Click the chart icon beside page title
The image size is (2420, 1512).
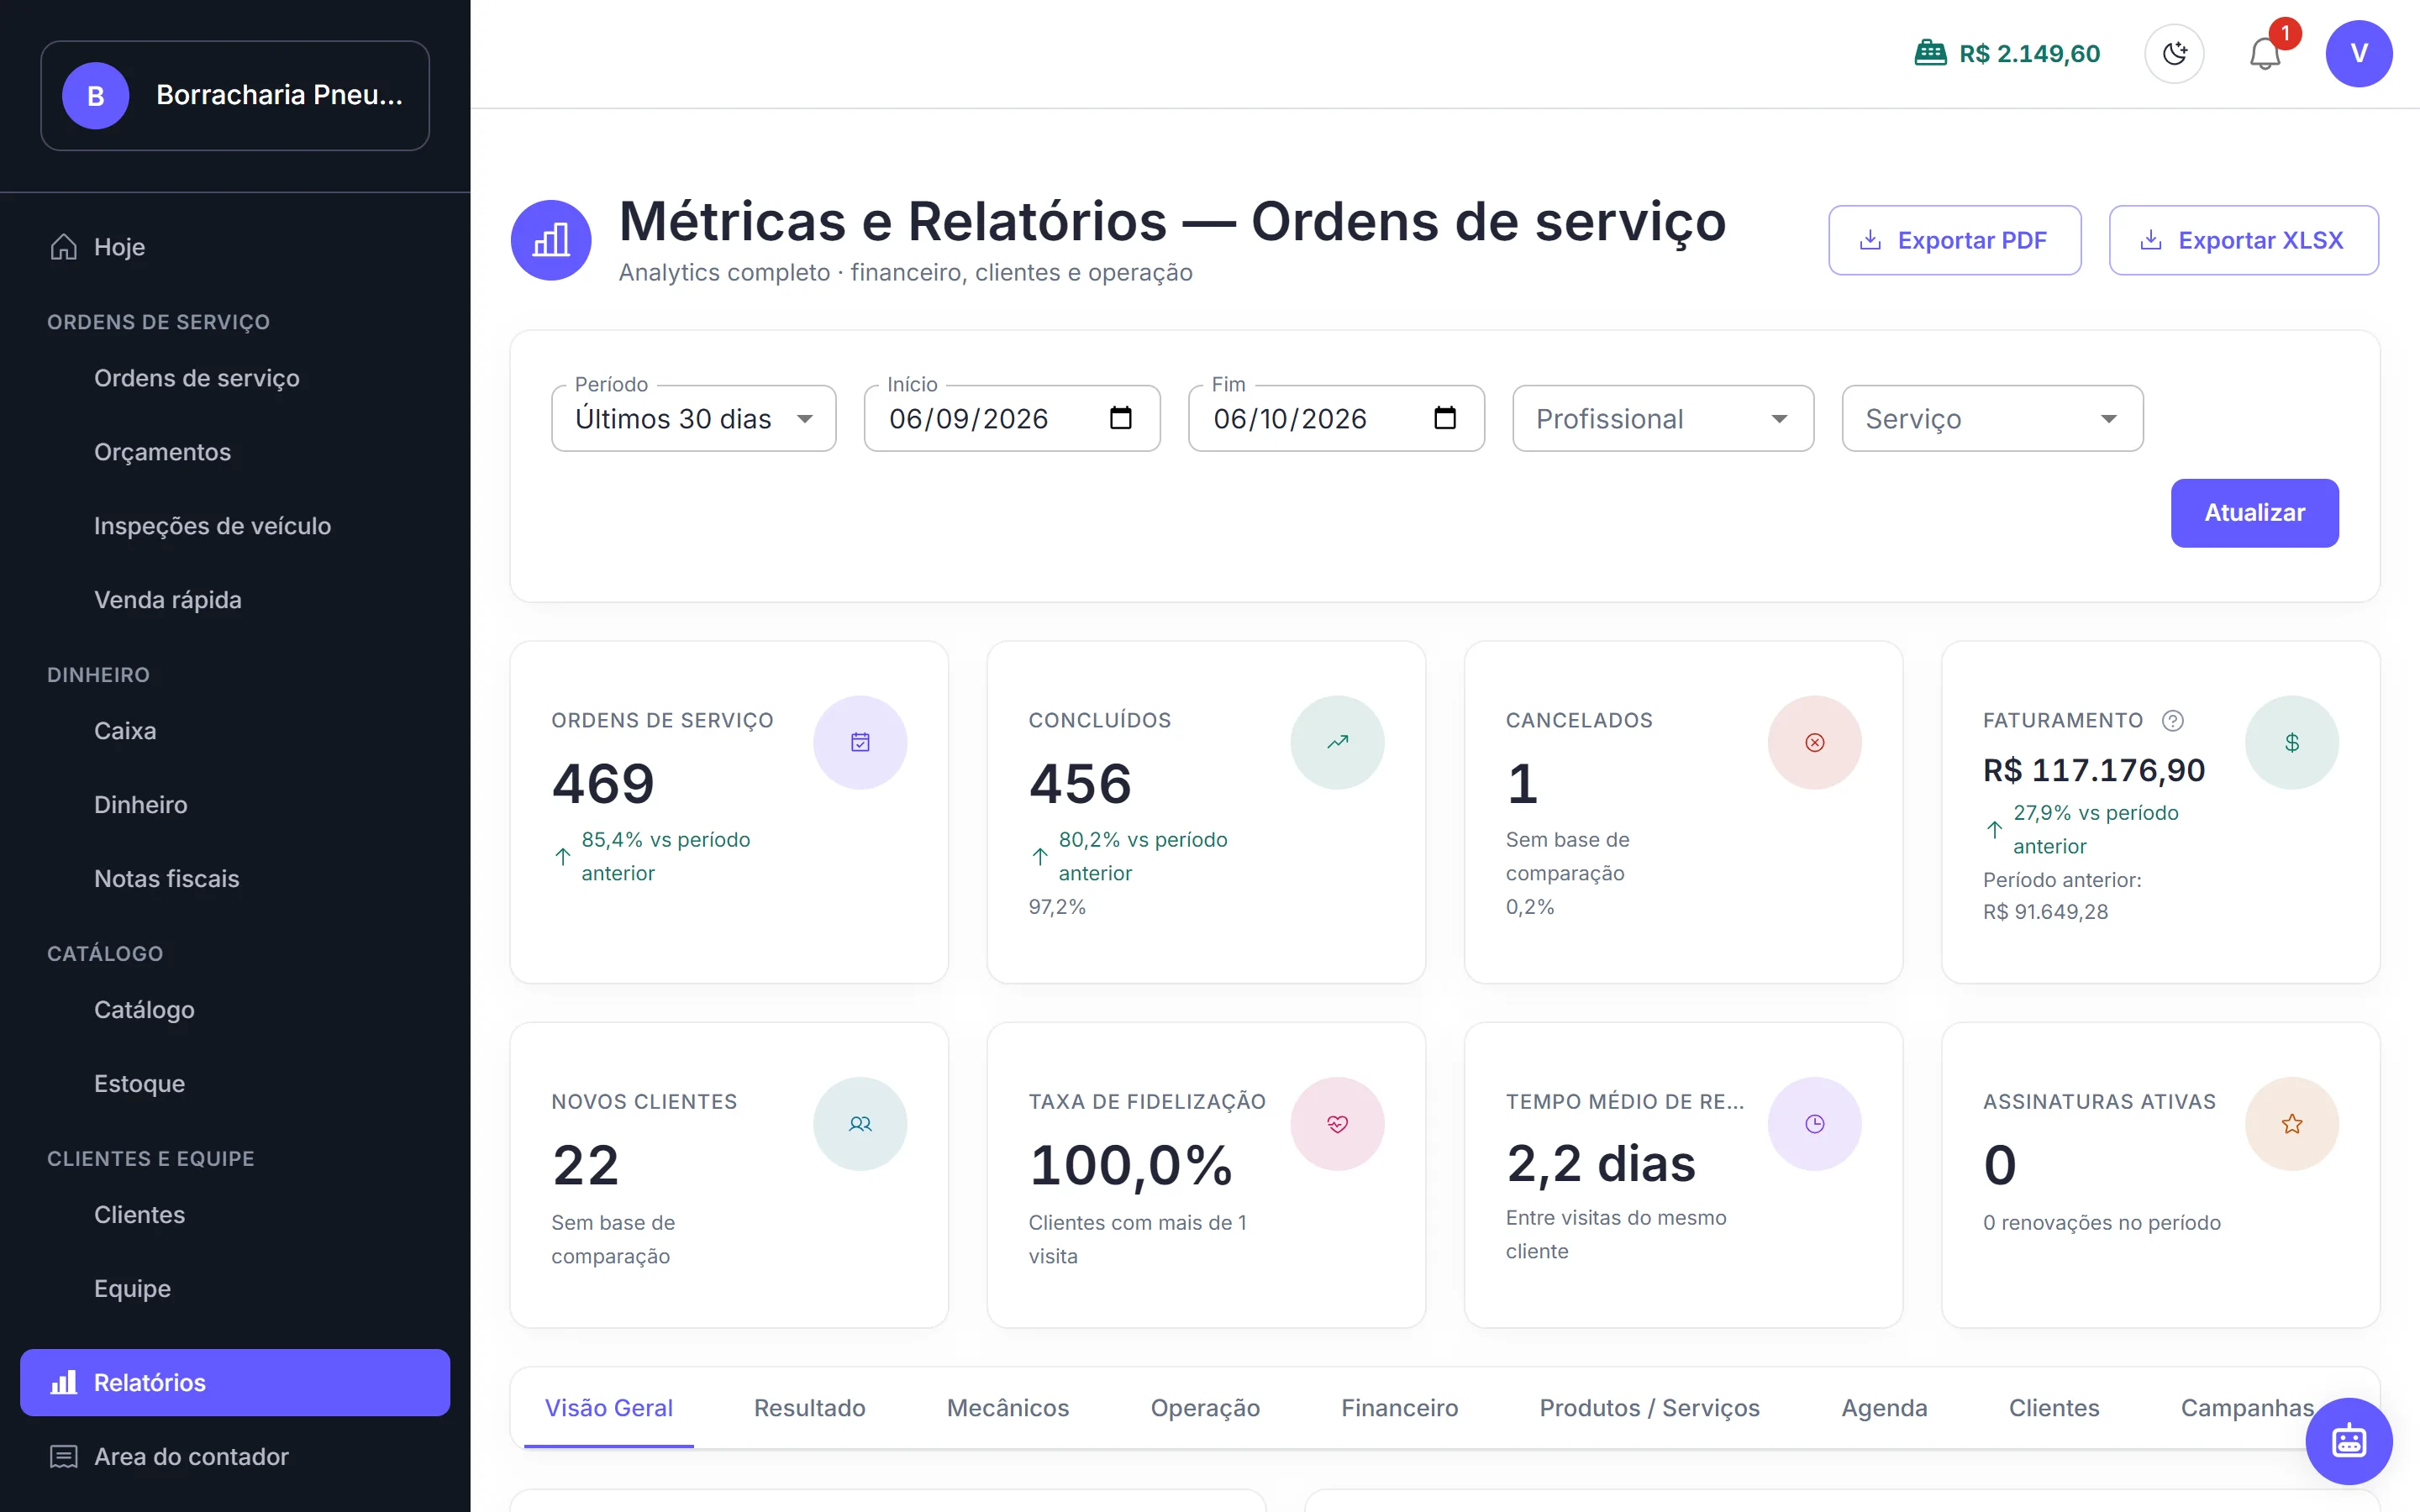tap(551, 240)
